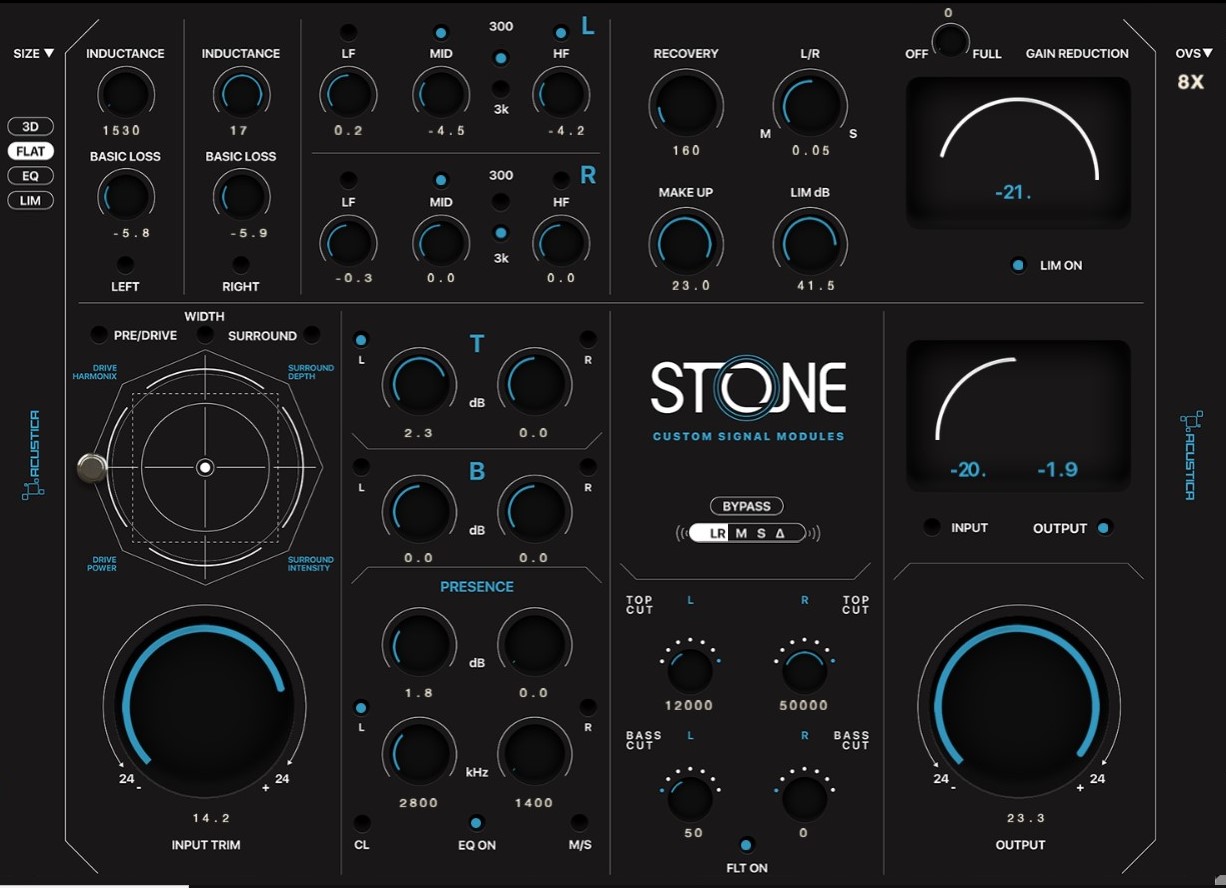
Task: Open the OVS oversampling dropdown
Action: (1194, 54)
